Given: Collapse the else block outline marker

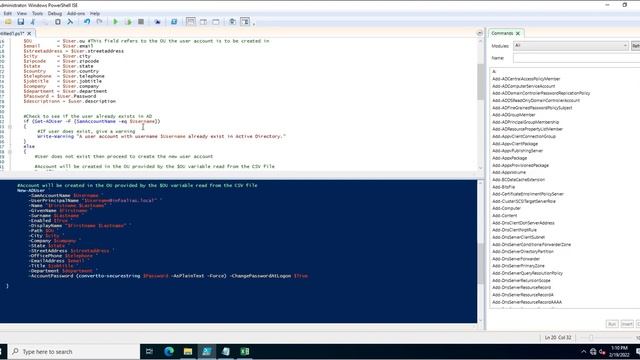Looking at the screenshot, I should tap(10, 151).
